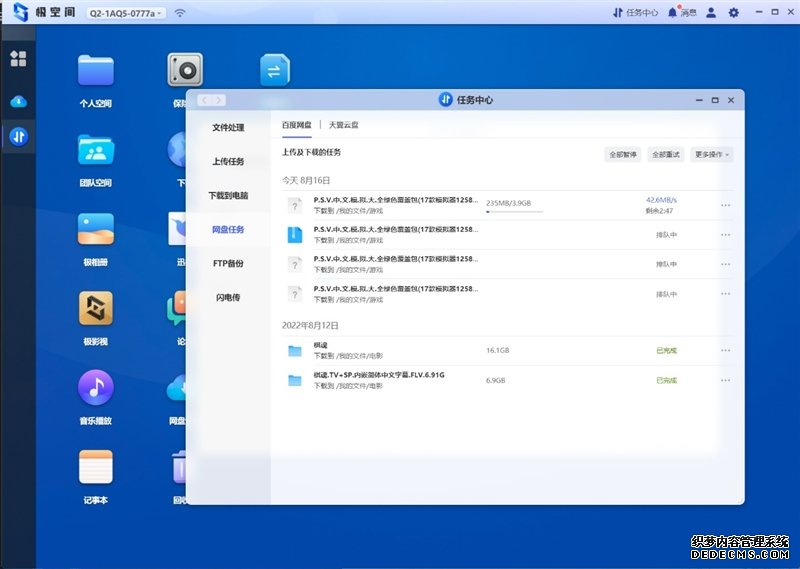Viewport: 800px width, 569px height.
Task: Launch the 极影视 video app
Action: [95, 308]
